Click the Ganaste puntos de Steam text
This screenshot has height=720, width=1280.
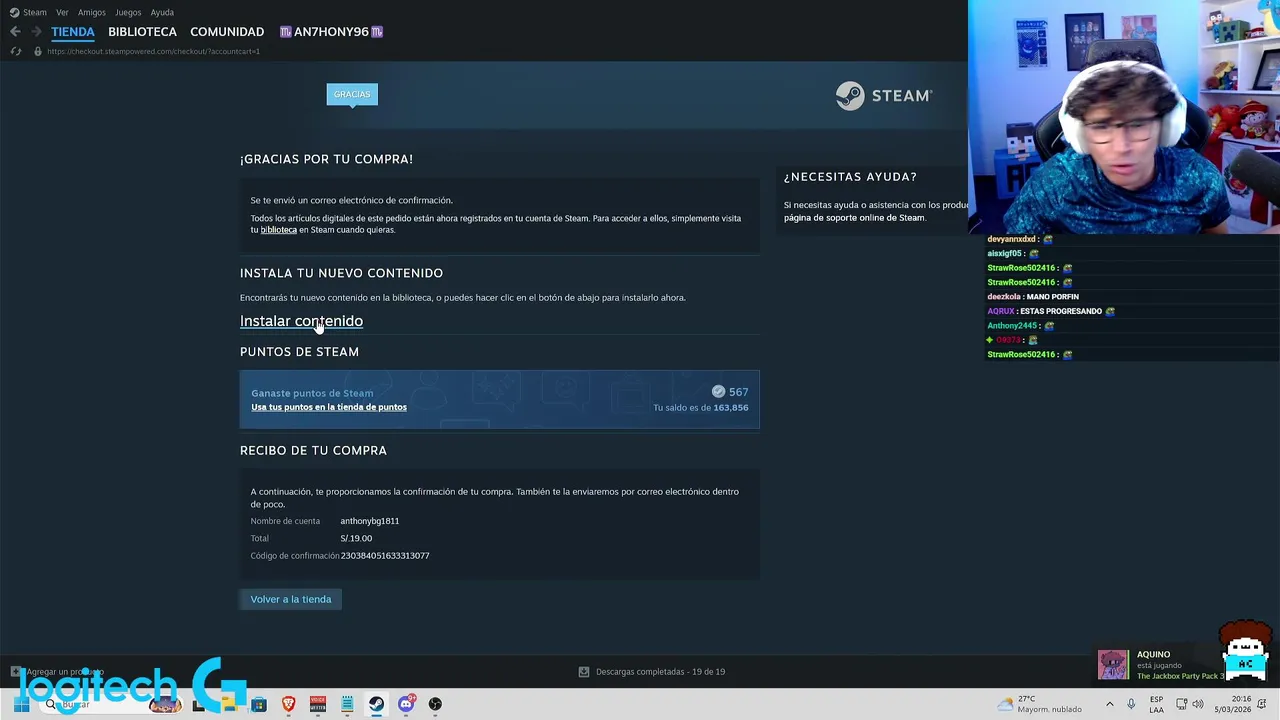click(x=312, y=393)
